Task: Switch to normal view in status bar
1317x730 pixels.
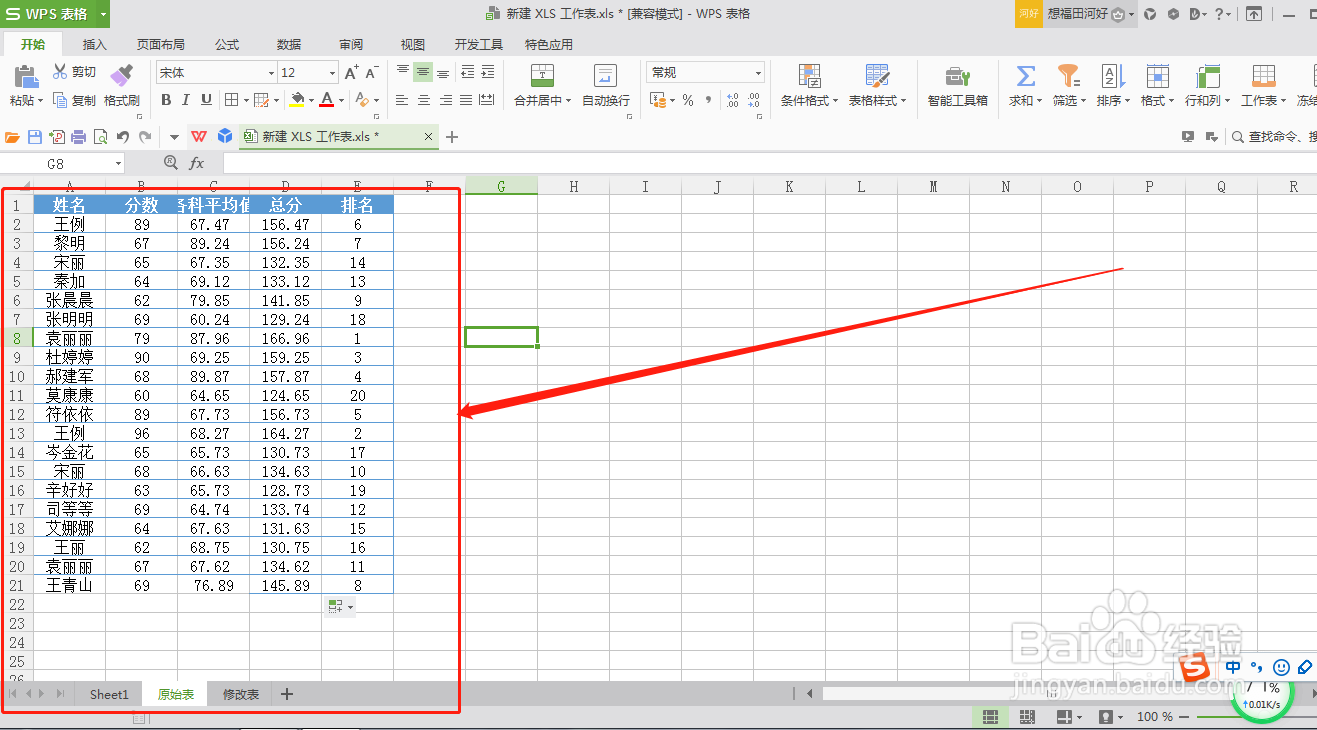Action: (x=990, y=717)
